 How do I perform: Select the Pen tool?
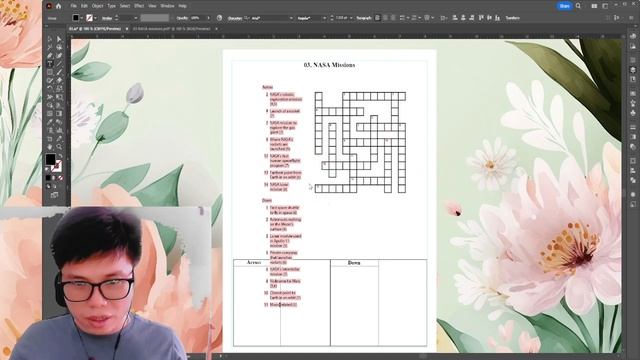click(x=50, y=56)
